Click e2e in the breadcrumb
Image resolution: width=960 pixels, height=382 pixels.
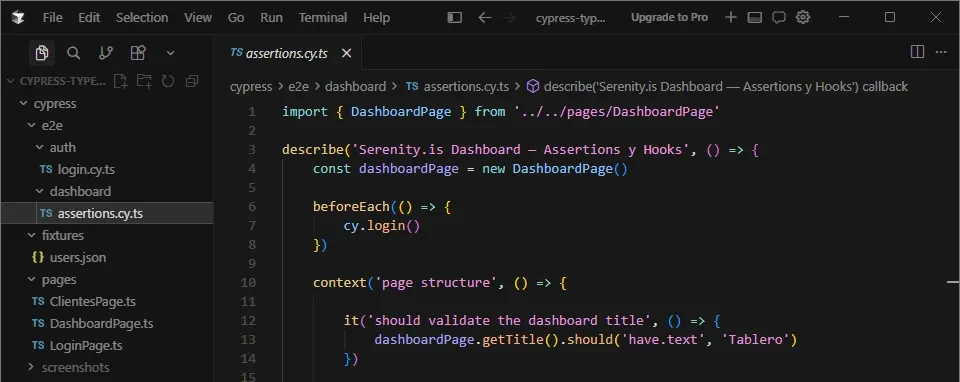tap(298, 87)
